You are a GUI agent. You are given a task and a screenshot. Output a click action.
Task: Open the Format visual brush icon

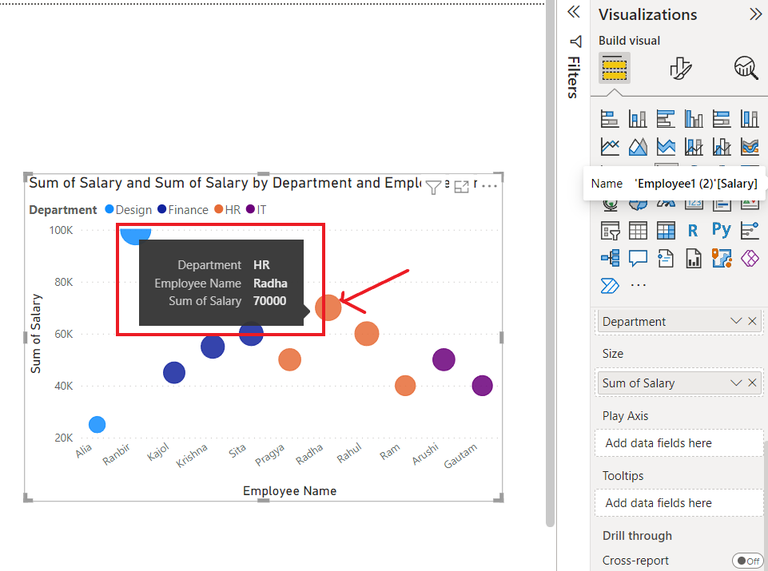(x=680, y=68)
